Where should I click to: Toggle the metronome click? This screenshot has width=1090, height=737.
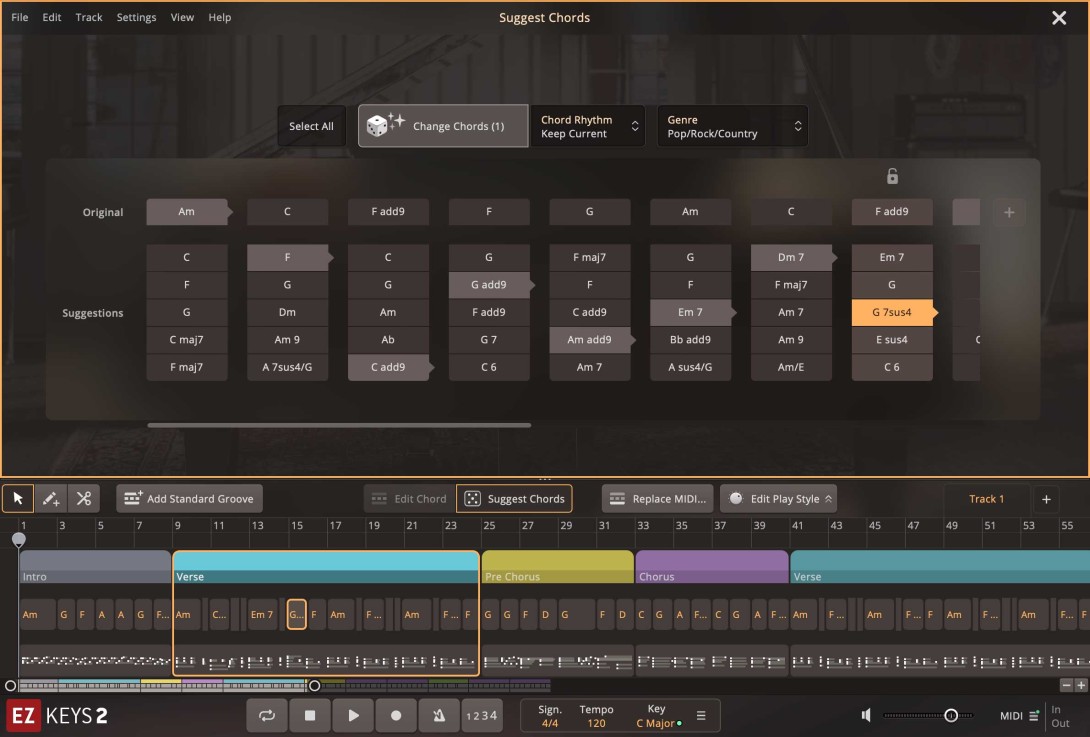tap(438, 715)
